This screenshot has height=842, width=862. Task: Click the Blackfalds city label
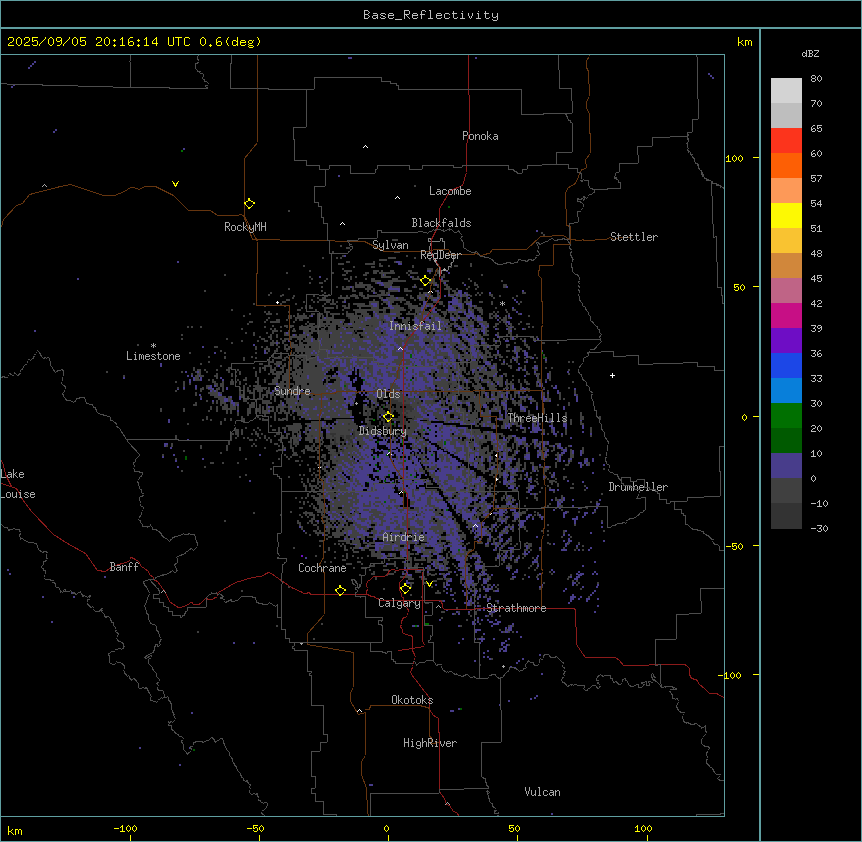tap(441, 223)
